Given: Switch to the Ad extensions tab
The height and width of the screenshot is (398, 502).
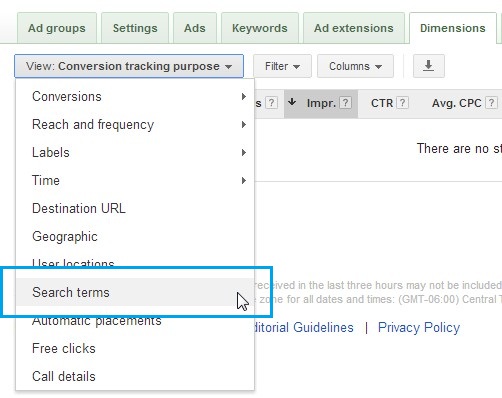Looking at the screenshot, I should tap(354, 28).
